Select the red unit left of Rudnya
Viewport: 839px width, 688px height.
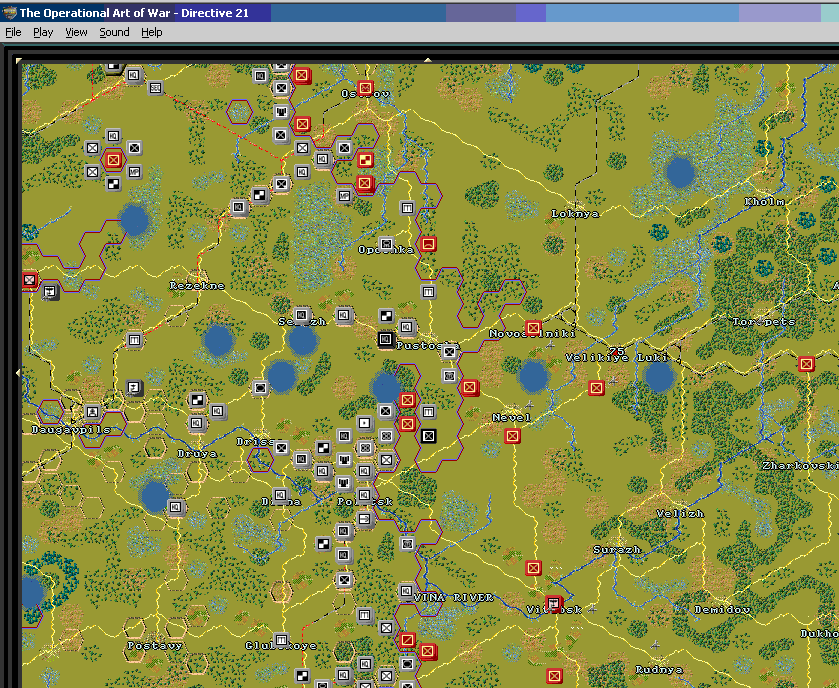point(554,676)
